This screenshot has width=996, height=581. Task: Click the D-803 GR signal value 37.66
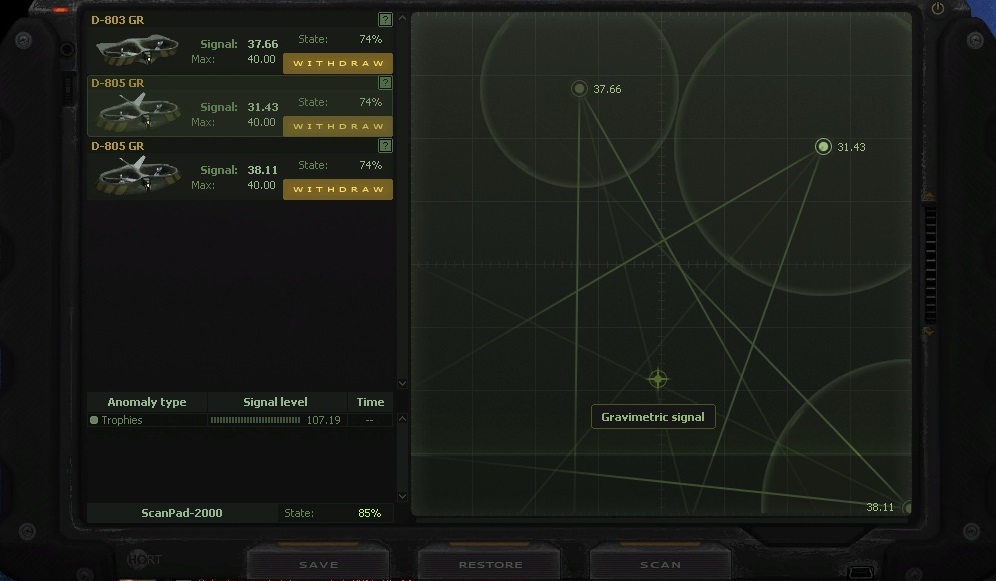263,44
